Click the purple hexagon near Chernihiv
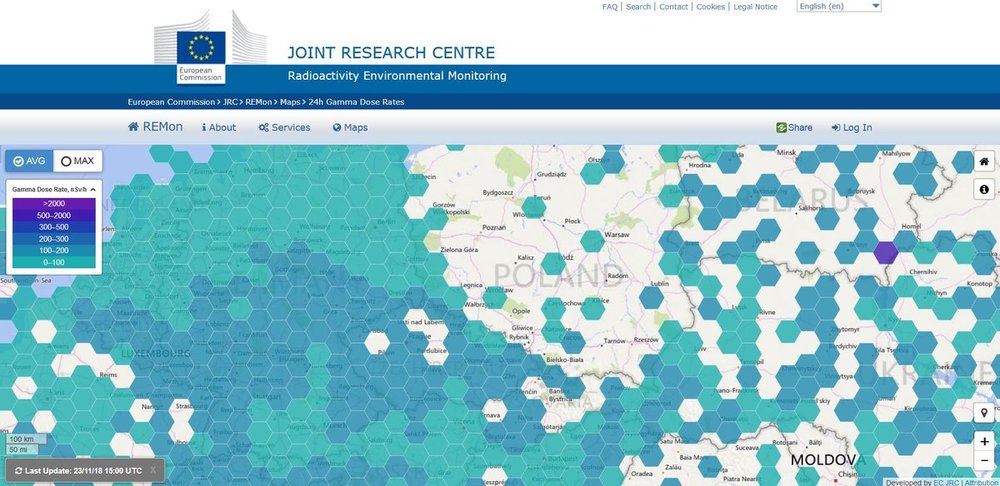The width and height of the screenshot is (1000, 486). [885, 252]
